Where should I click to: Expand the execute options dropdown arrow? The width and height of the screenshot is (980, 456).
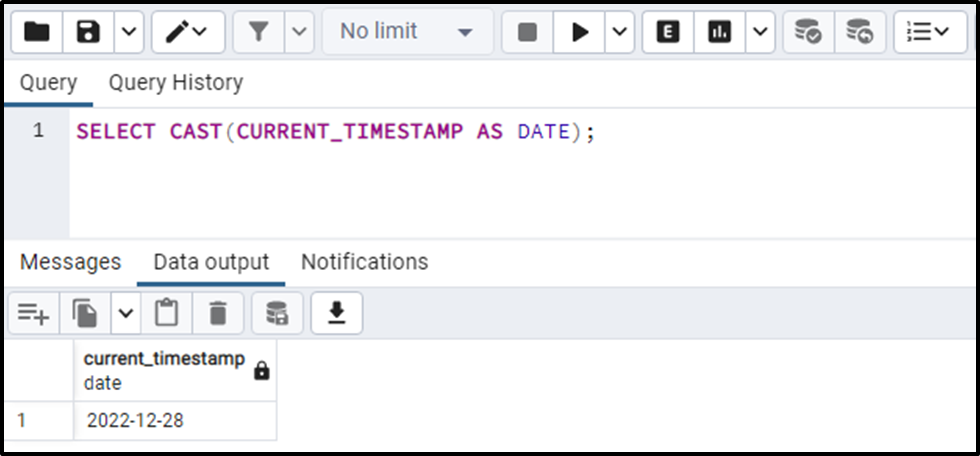point(619,32)
